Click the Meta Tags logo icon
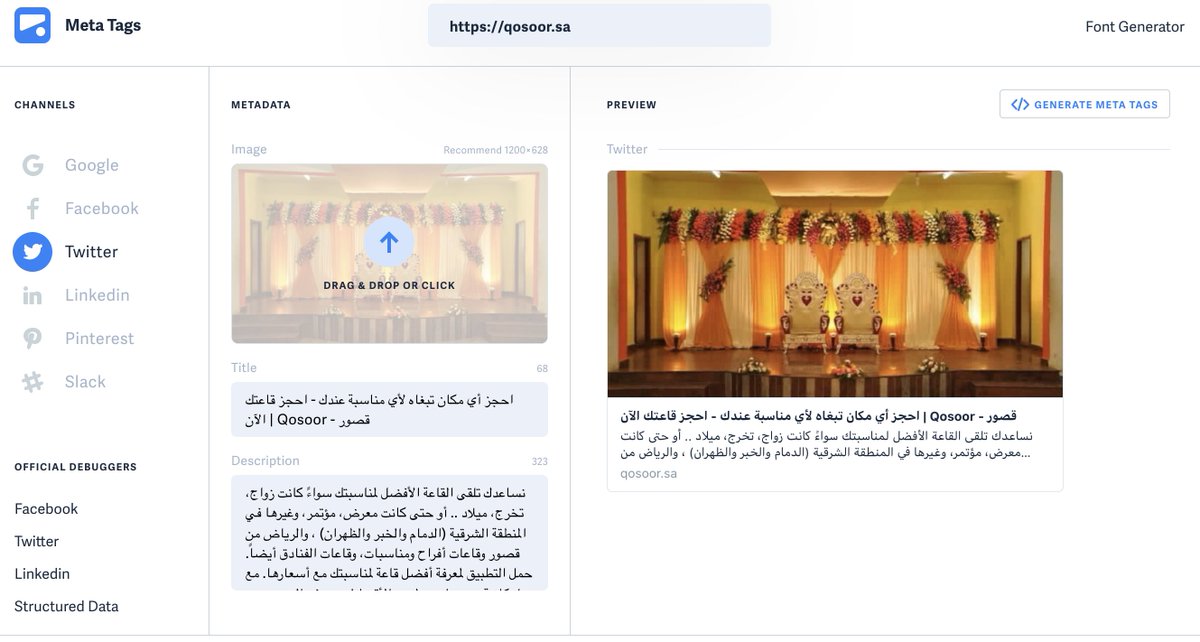 point(32,25)
